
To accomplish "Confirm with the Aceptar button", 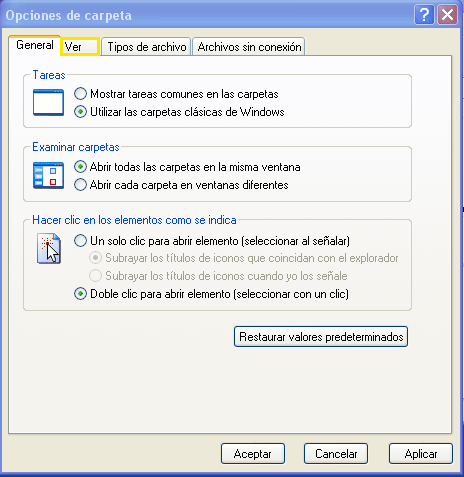I will pos(253,454).
